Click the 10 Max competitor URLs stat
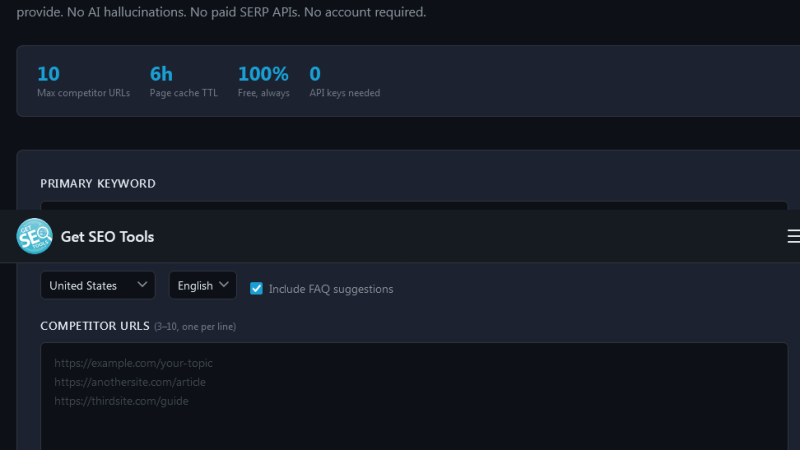Image resolution: width=800 pixels, height=450 pixels. pos(83,81)
